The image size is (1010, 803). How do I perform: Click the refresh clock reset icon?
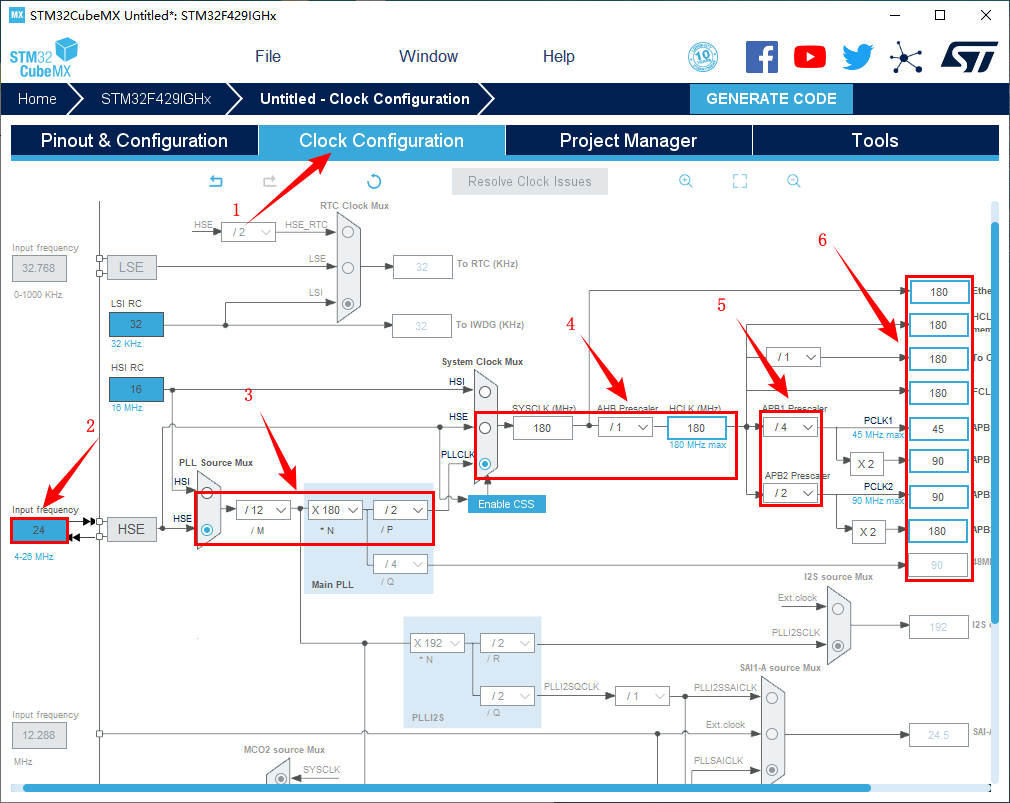(374, 181)
